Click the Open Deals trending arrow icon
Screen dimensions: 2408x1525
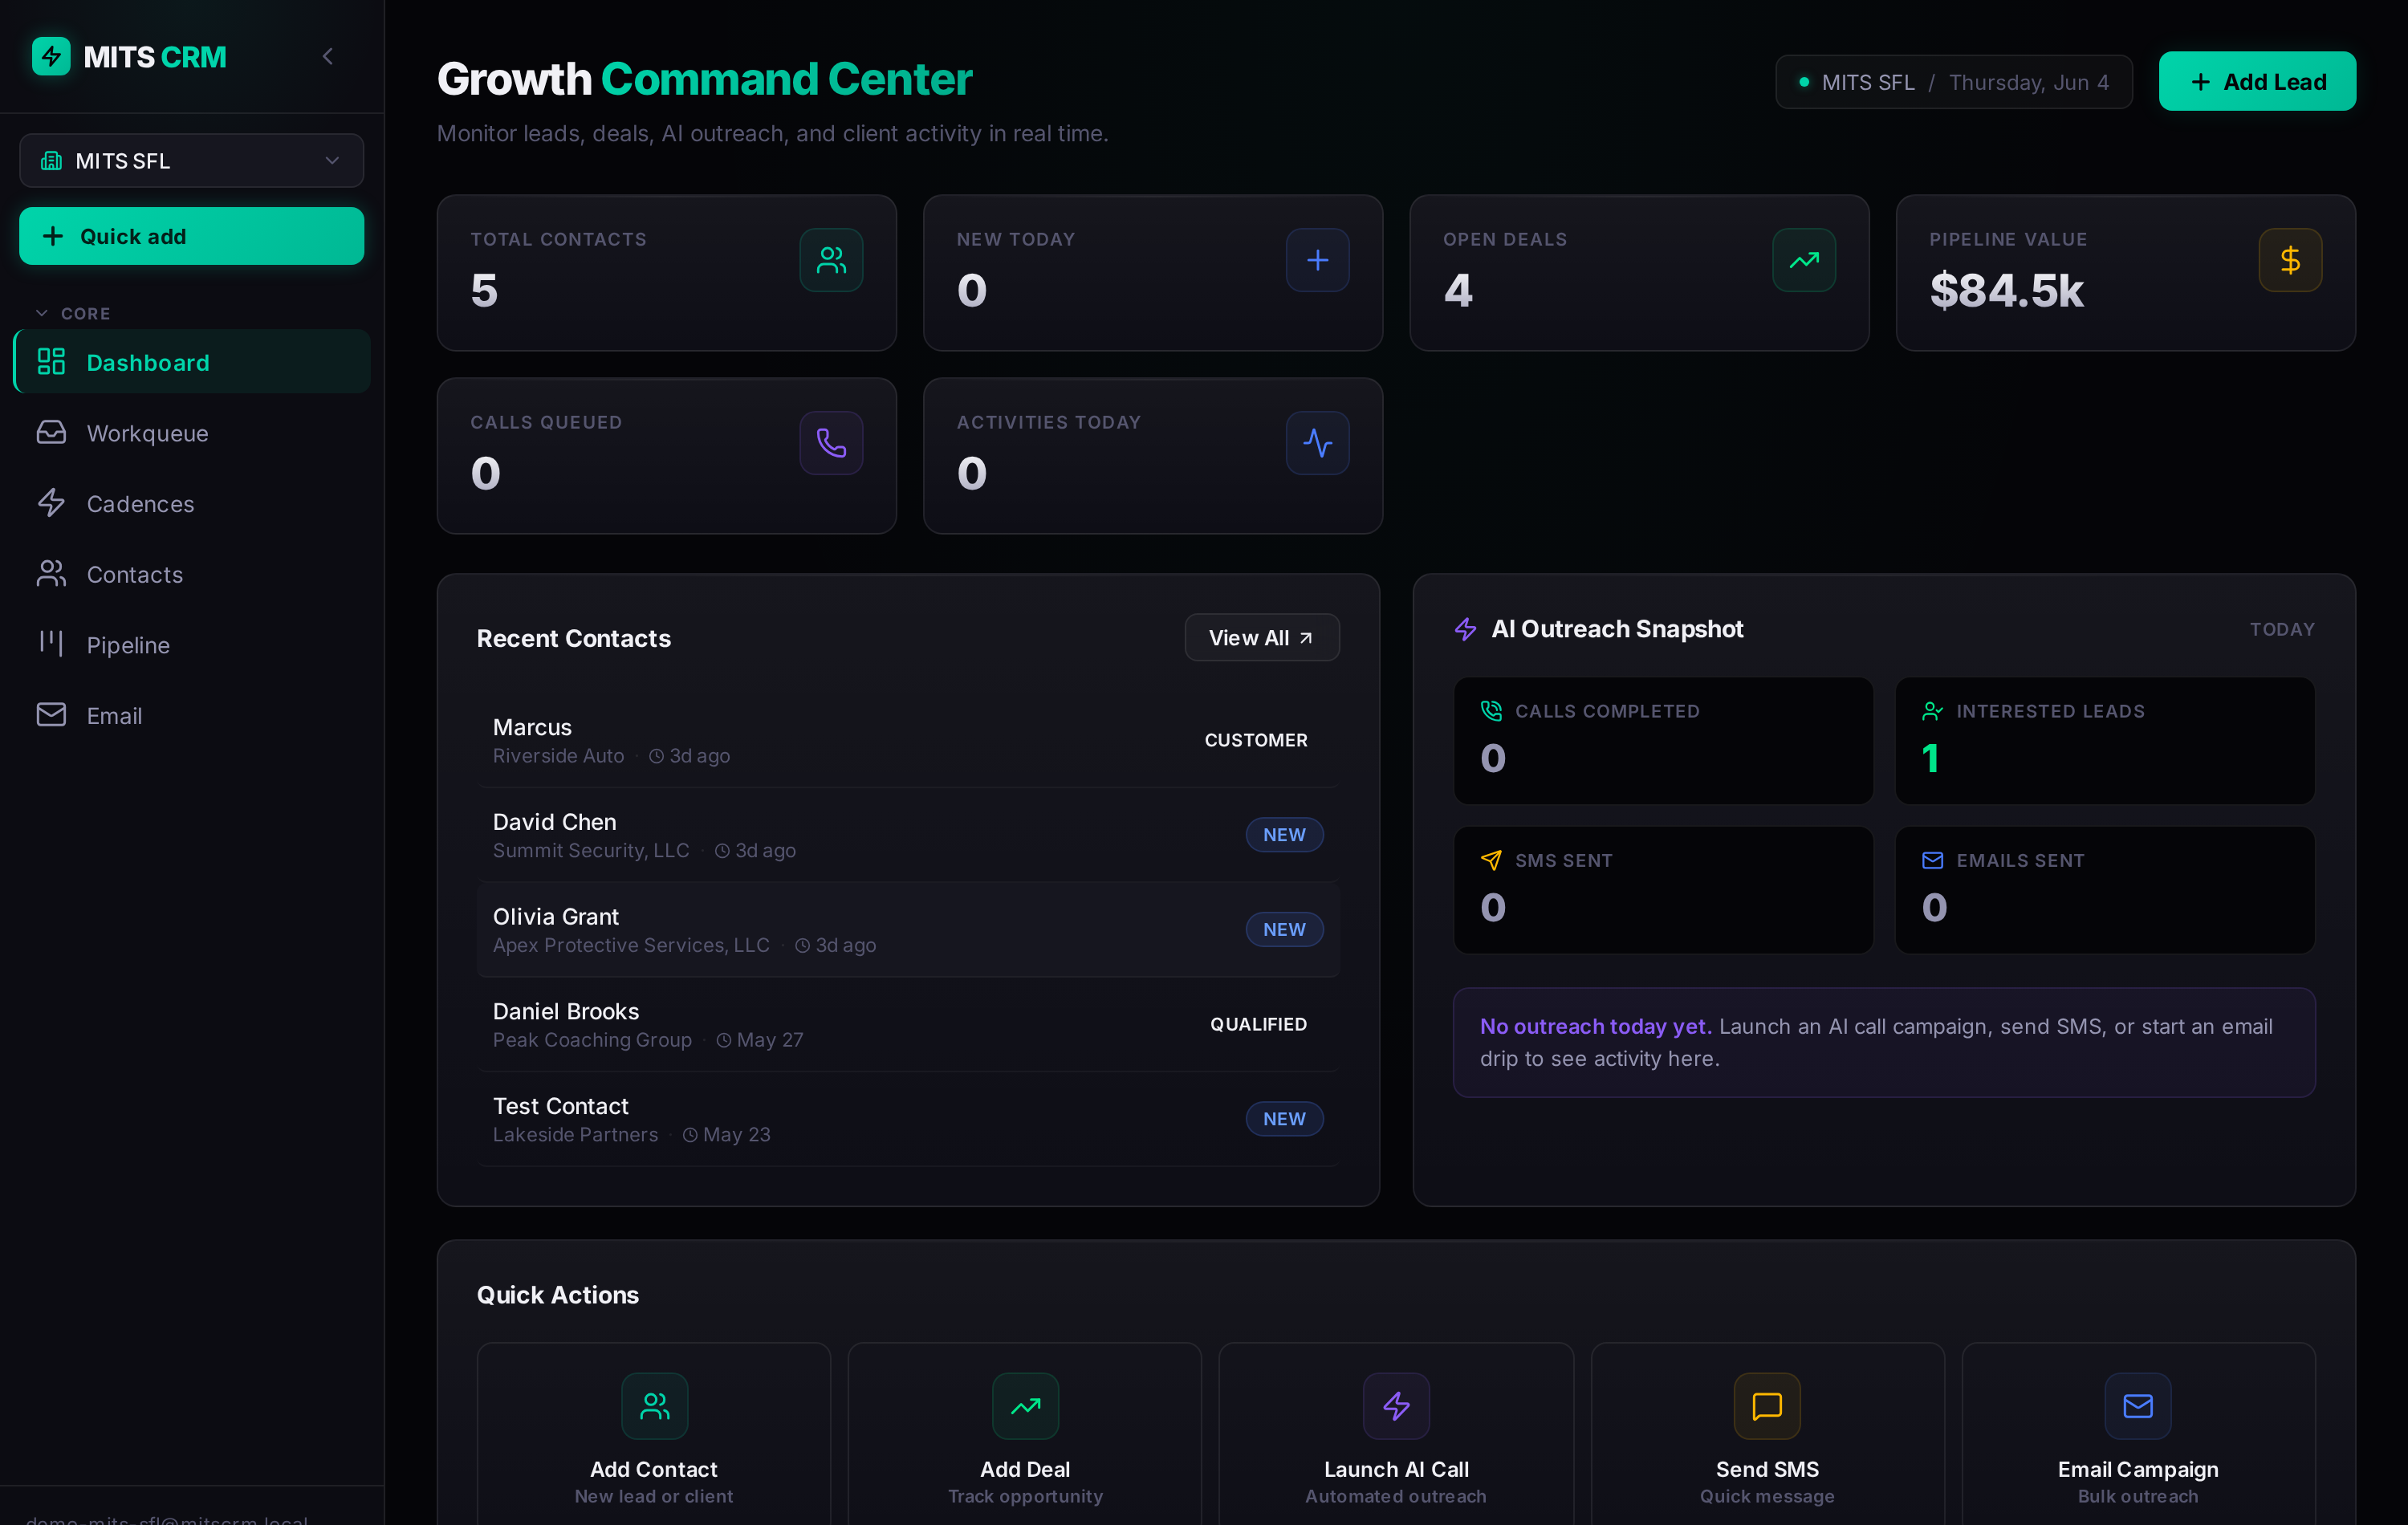tap(1804, 260)
